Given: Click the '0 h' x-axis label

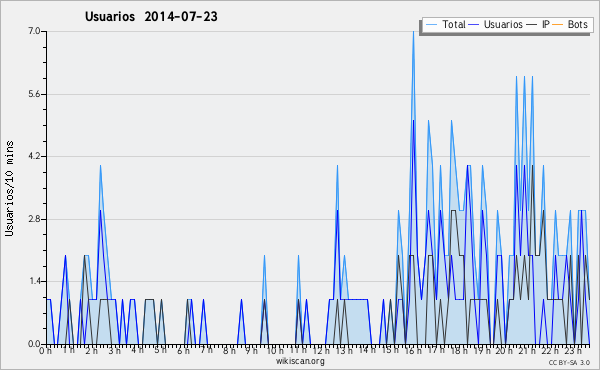Looking at the screenshot, I should [x=45, y=350].
